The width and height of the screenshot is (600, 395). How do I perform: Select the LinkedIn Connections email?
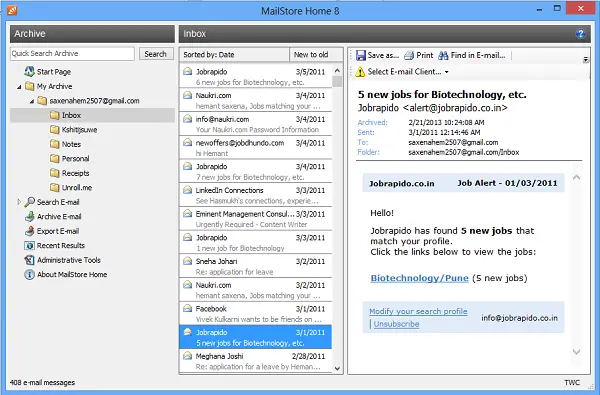256,195
